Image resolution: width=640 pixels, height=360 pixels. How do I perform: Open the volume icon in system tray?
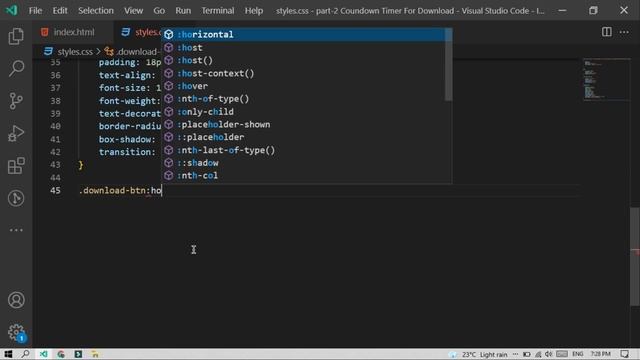click(549, 354)
